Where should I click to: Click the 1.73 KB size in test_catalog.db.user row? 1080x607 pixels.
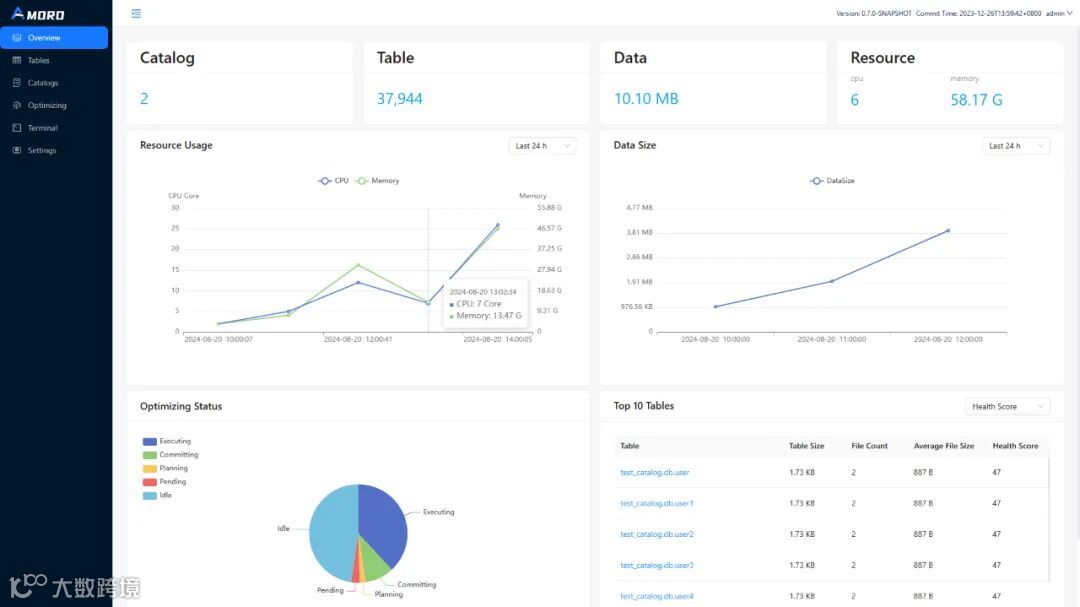click(x=802, y=473)
